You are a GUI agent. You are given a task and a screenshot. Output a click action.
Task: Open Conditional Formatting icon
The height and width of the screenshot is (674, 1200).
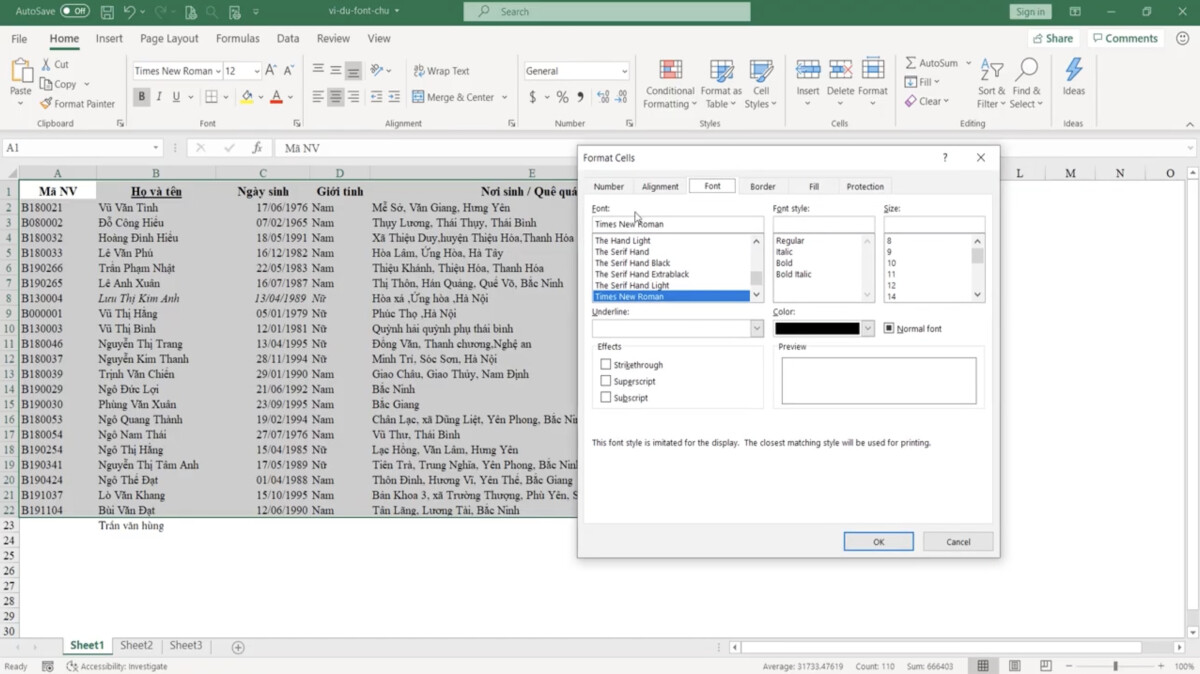671,70
